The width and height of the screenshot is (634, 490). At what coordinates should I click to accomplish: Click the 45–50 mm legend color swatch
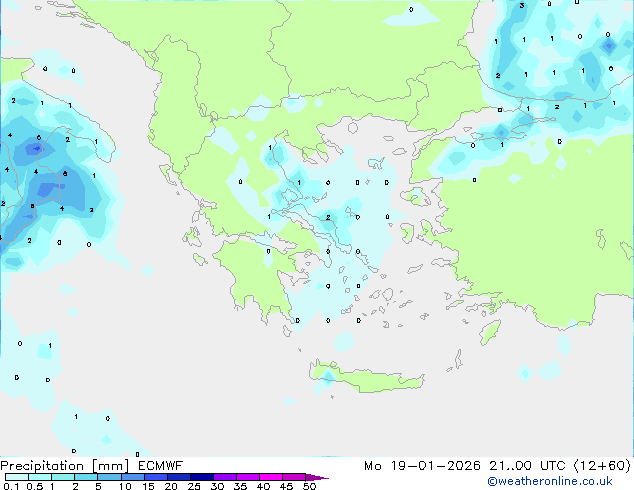pos(294,477)
